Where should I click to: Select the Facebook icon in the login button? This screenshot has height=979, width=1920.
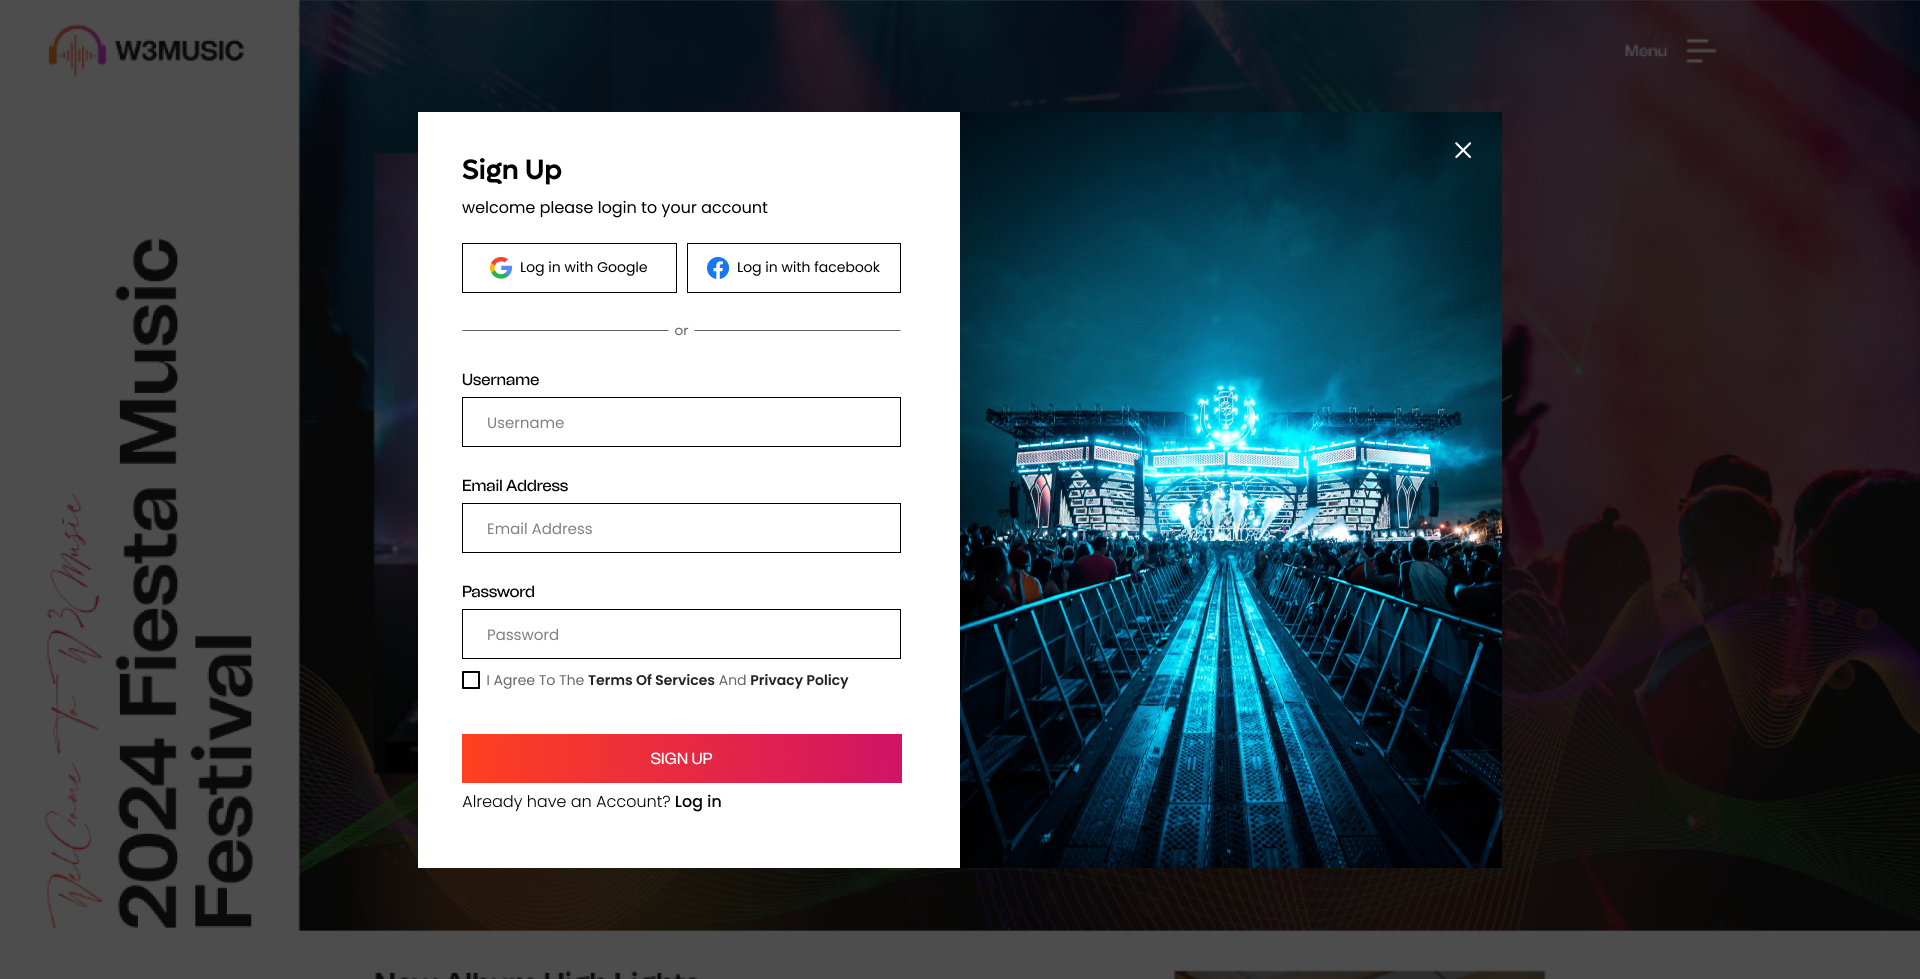coord(717,267)
